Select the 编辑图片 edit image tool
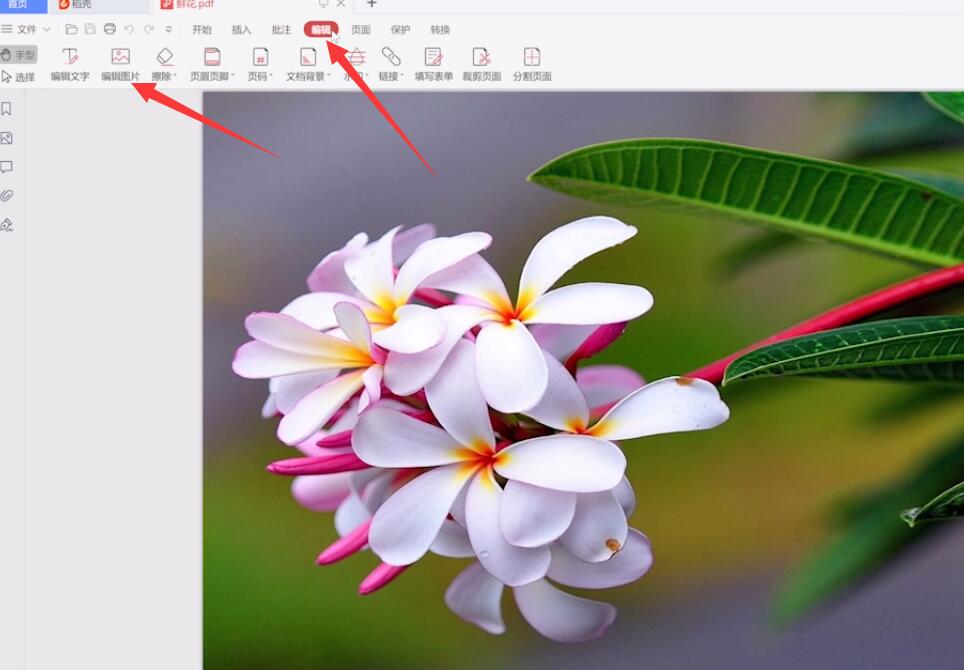This screenshot has width=964, height=670. click(120, 65)
